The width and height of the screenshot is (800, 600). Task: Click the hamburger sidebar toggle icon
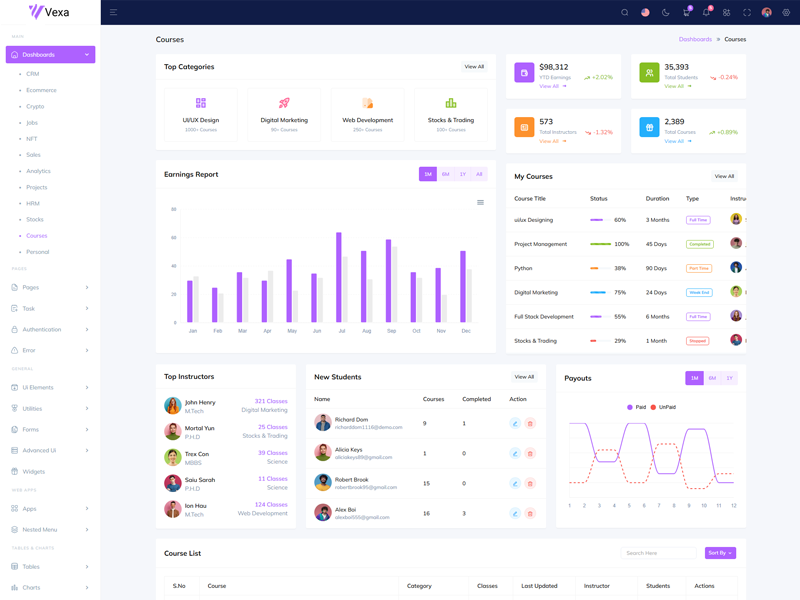click(x=113, y=12)
